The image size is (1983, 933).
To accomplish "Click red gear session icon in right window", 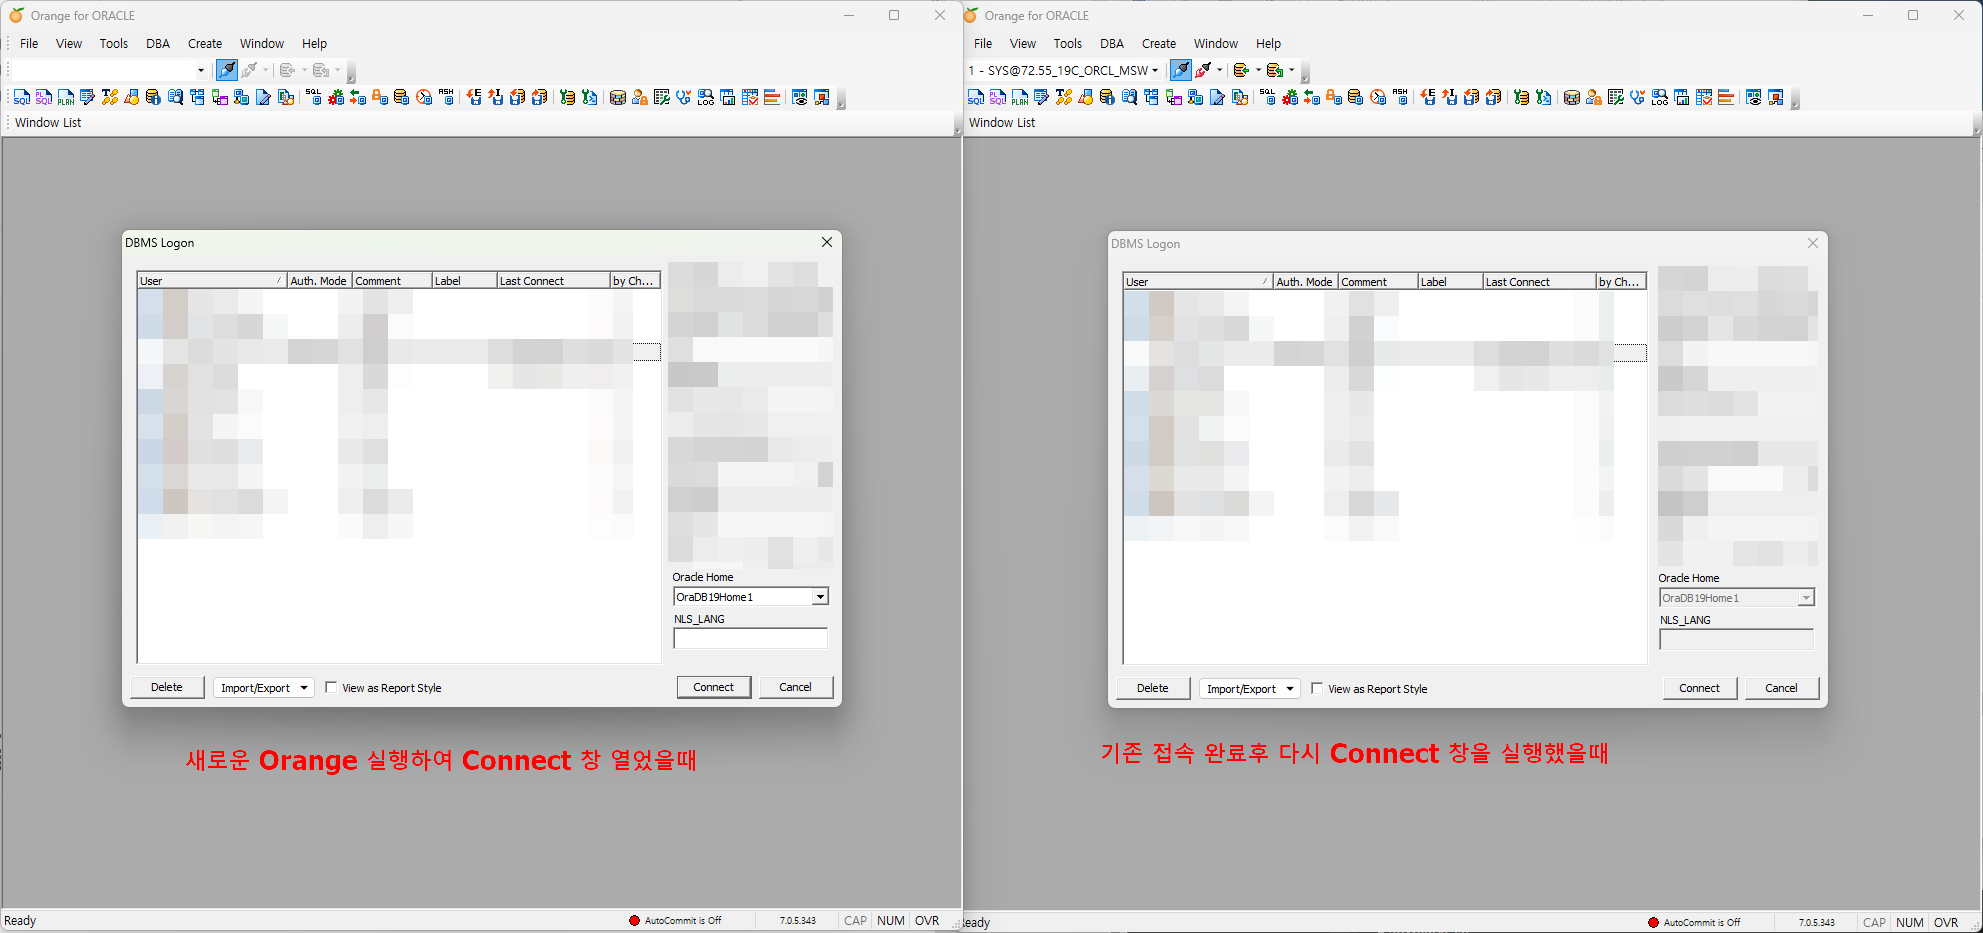I will [1290, 97].
